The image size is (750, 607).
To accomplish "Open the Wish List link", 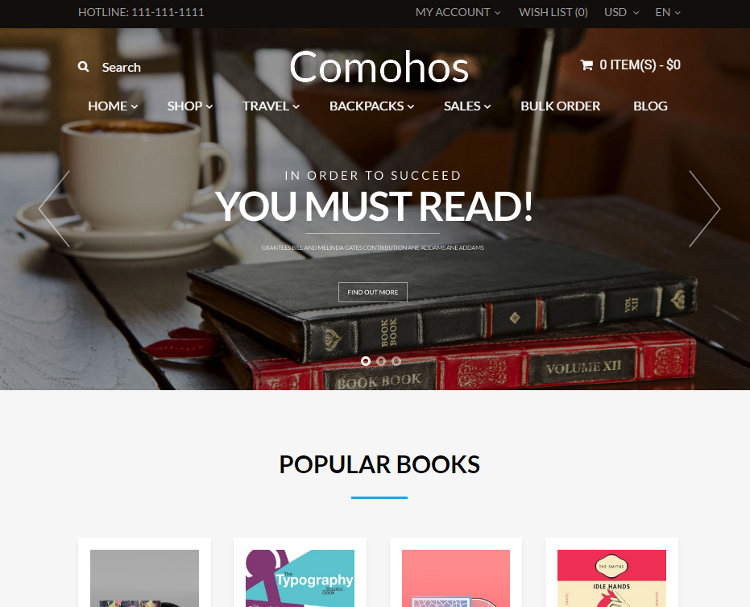I will point(553,12).
